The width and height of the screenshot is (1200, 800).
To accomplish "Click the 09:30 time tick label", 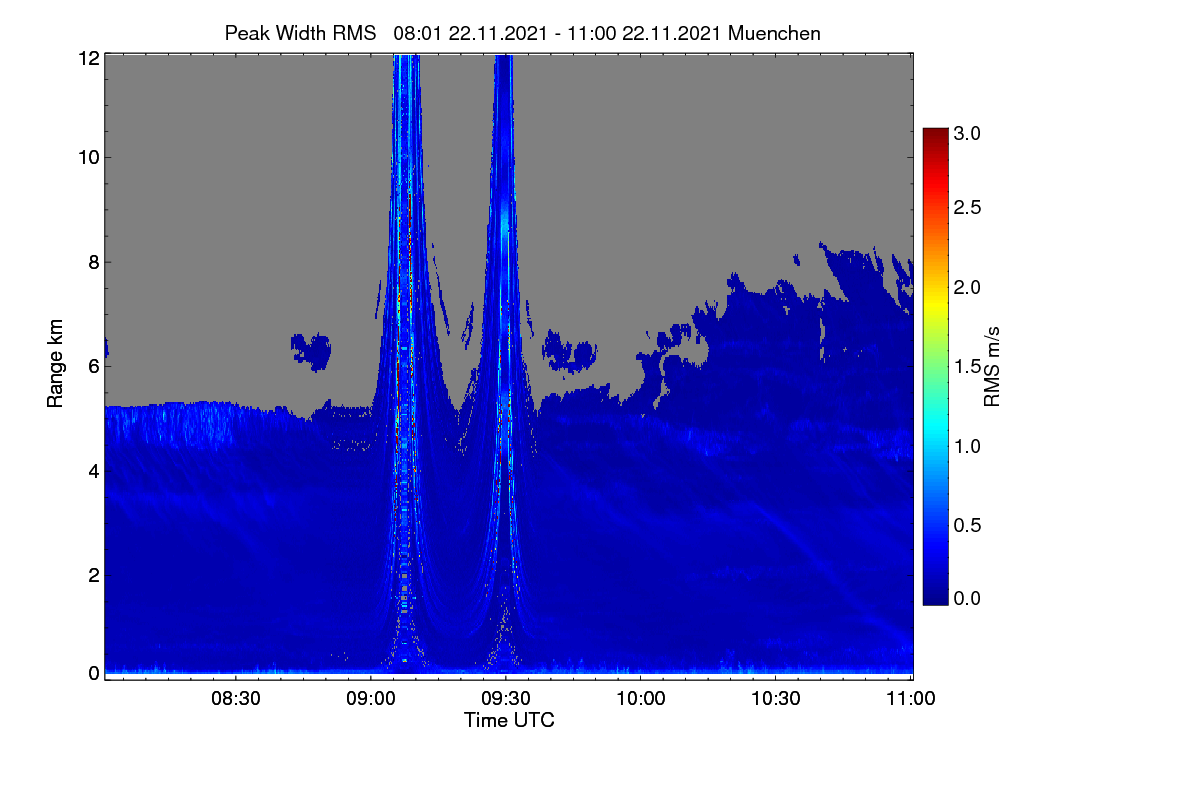I will point(506,700).
